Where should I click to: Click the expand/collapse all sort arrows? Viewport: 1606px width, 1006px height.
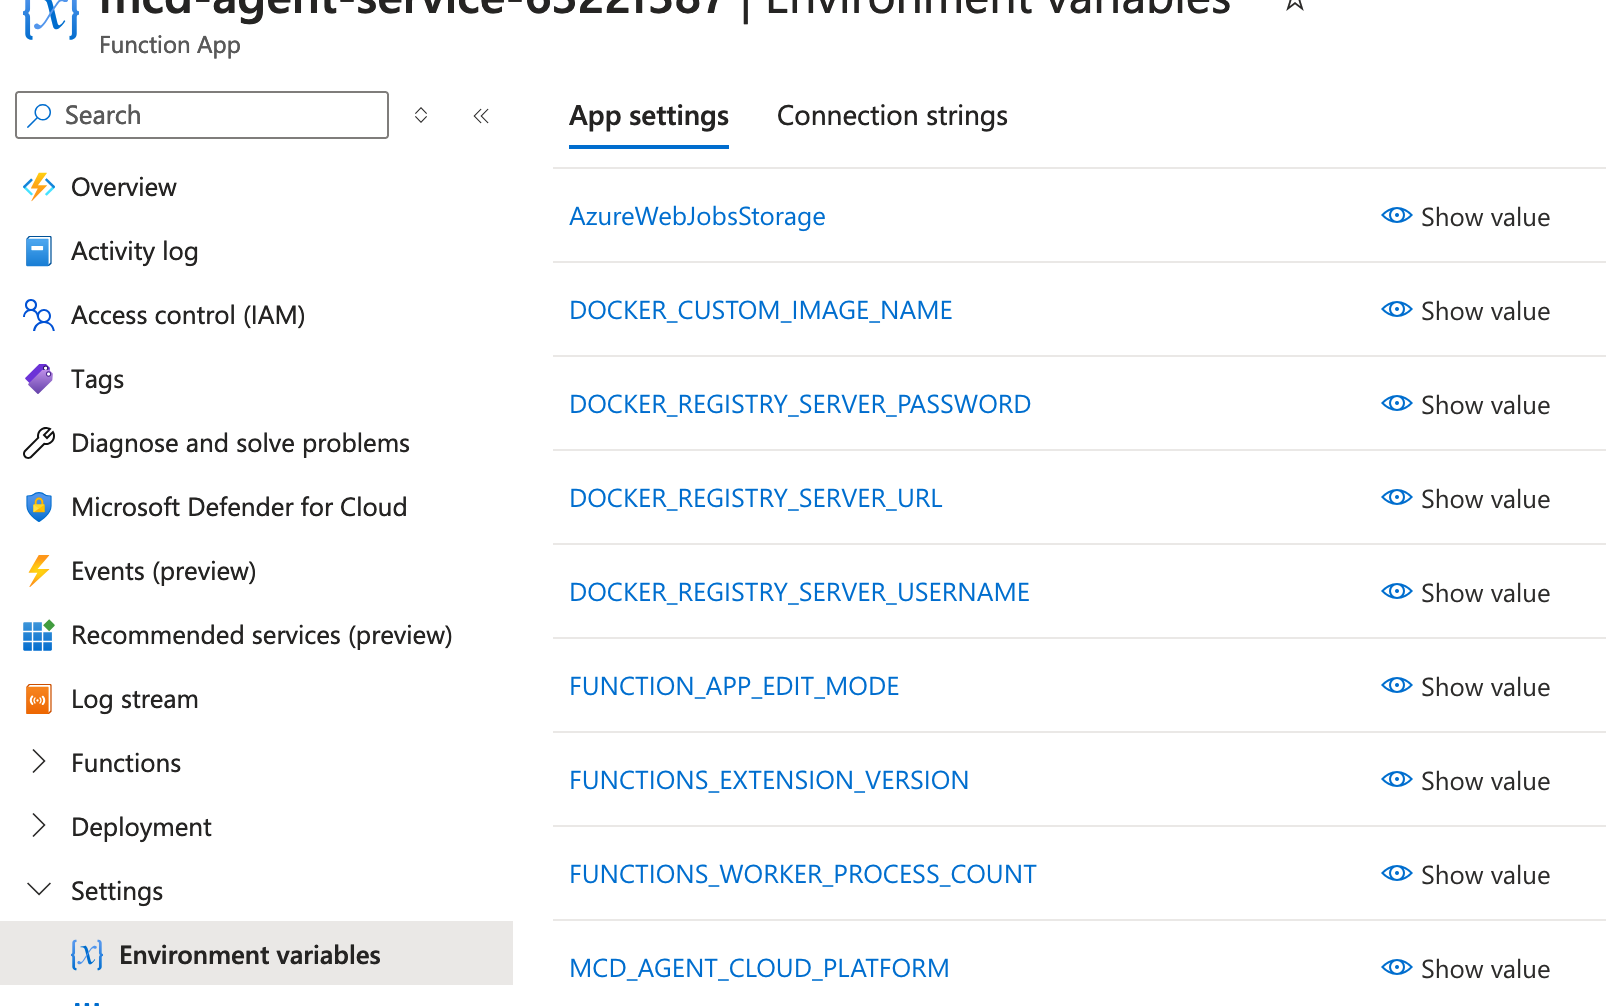pyautogui.click(x=421, y=115)
